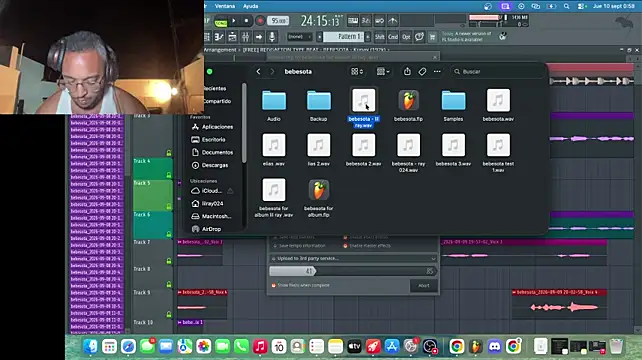Image resolution: width=642 pixels, height=360 pixels.
Task: Open the shopping cart icon
Action: [x=432, y=37]
